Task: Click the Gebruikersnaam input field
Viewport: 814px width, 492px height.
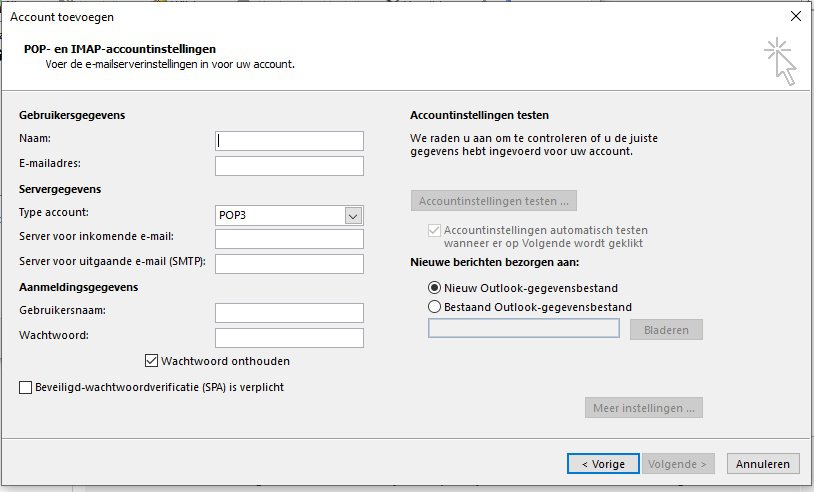Action: (289, 313)
